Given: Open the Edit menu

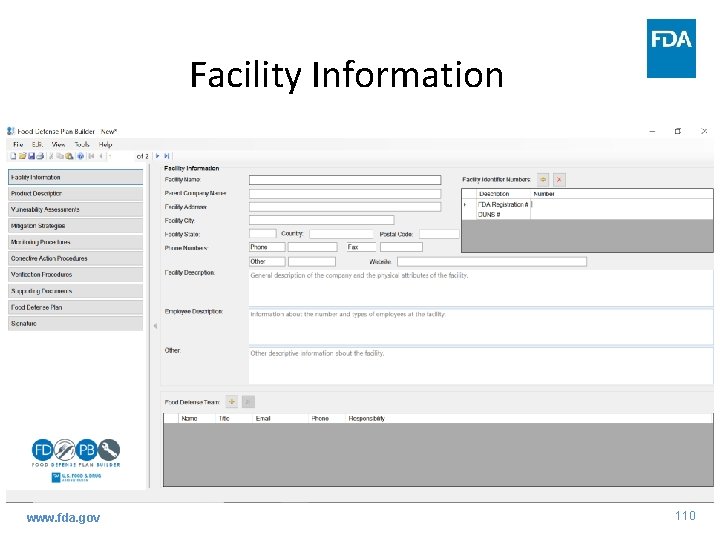Looking at the screenshot, I should pos(37,144).
